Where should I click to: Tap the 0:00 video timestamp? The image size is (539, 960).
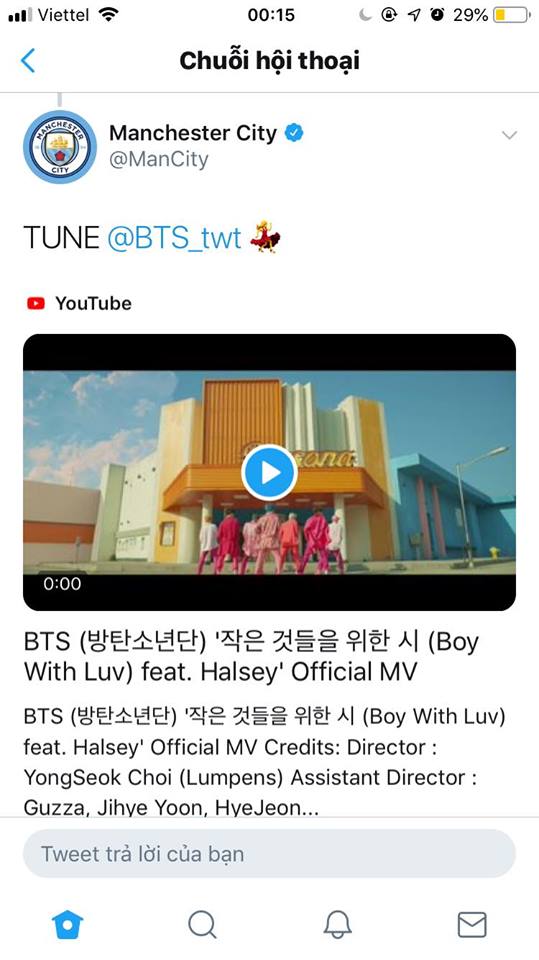[62, 583]
